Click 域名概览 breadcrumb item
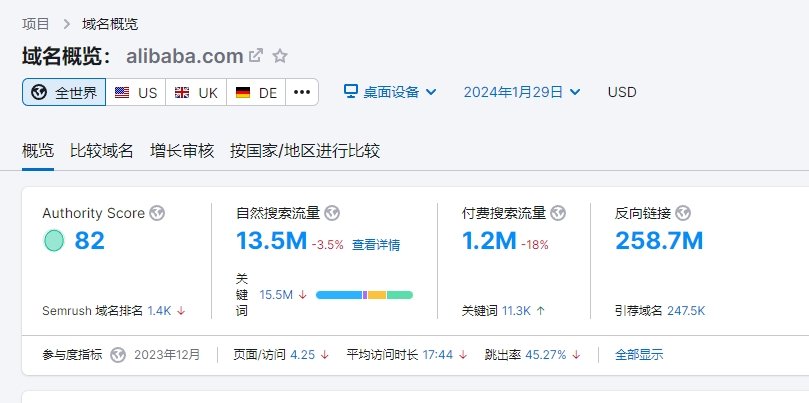The image size is (809, 403). [x=110, y=24]
